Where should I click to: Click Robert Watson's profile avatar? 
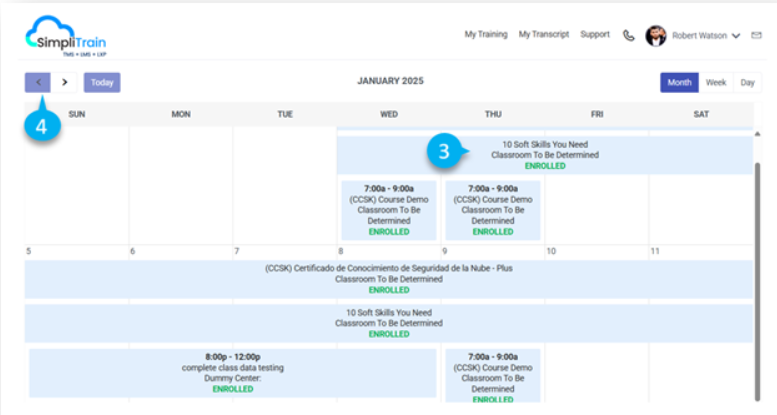pos(656,35)
